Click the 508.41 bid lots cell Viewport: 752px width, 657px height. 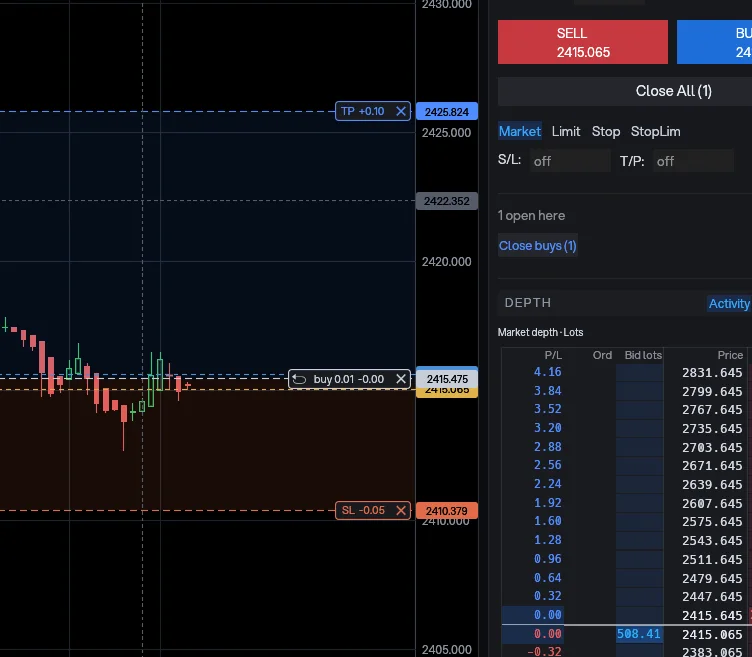tap(639, 634)
